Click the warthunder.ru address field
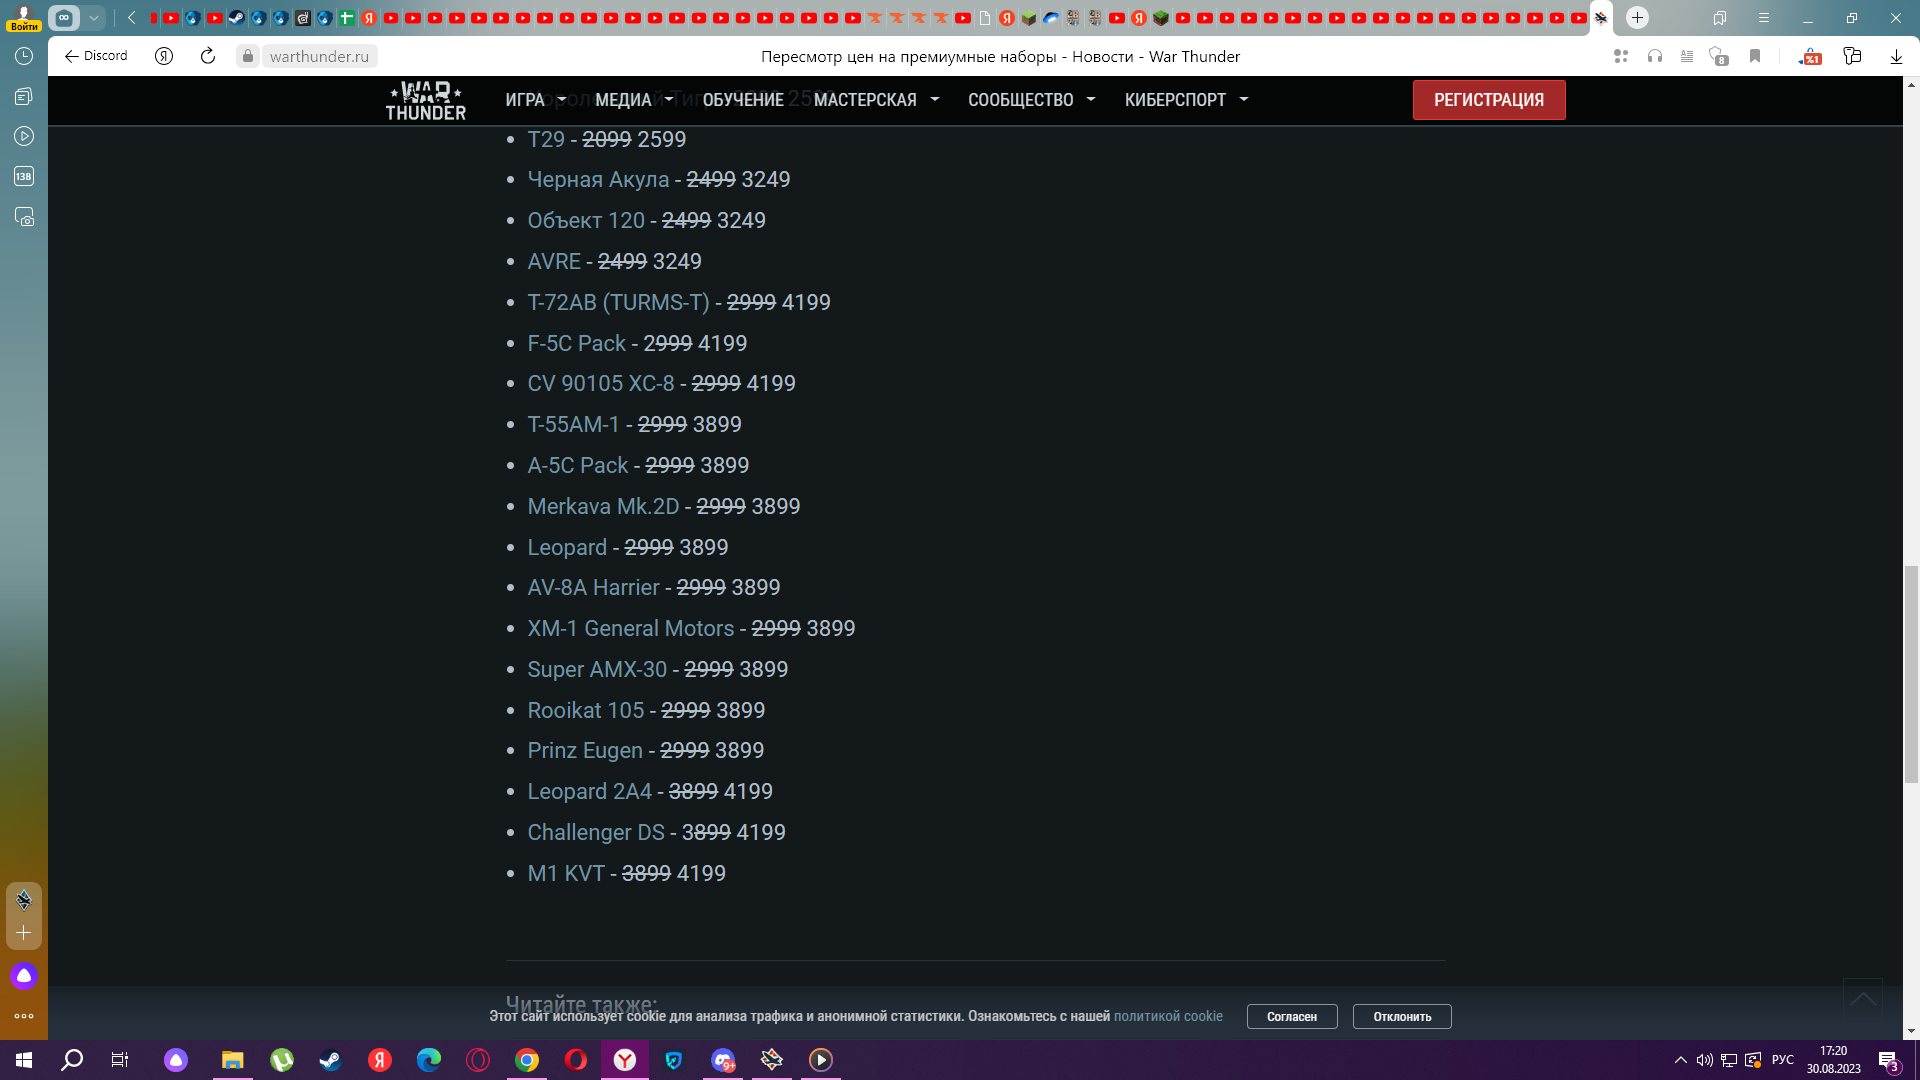 319,56
